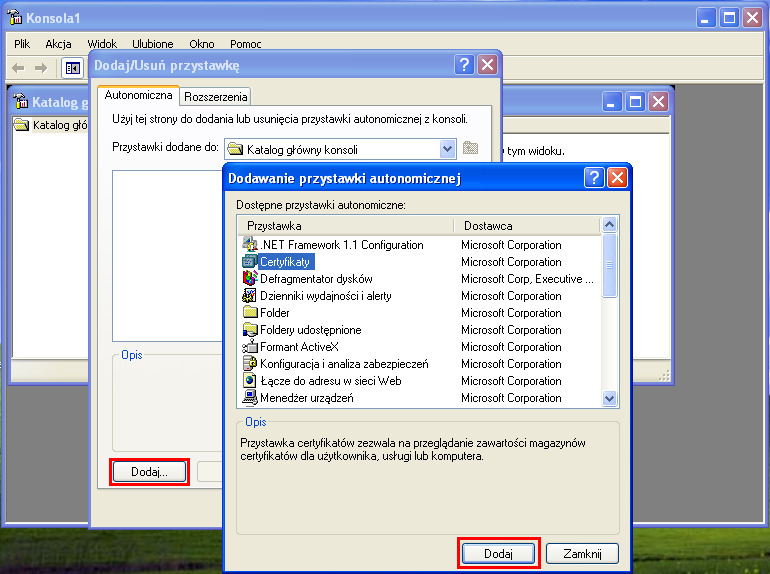
Task: Click the Menedżer urządzeń row text
Action: 307,398
